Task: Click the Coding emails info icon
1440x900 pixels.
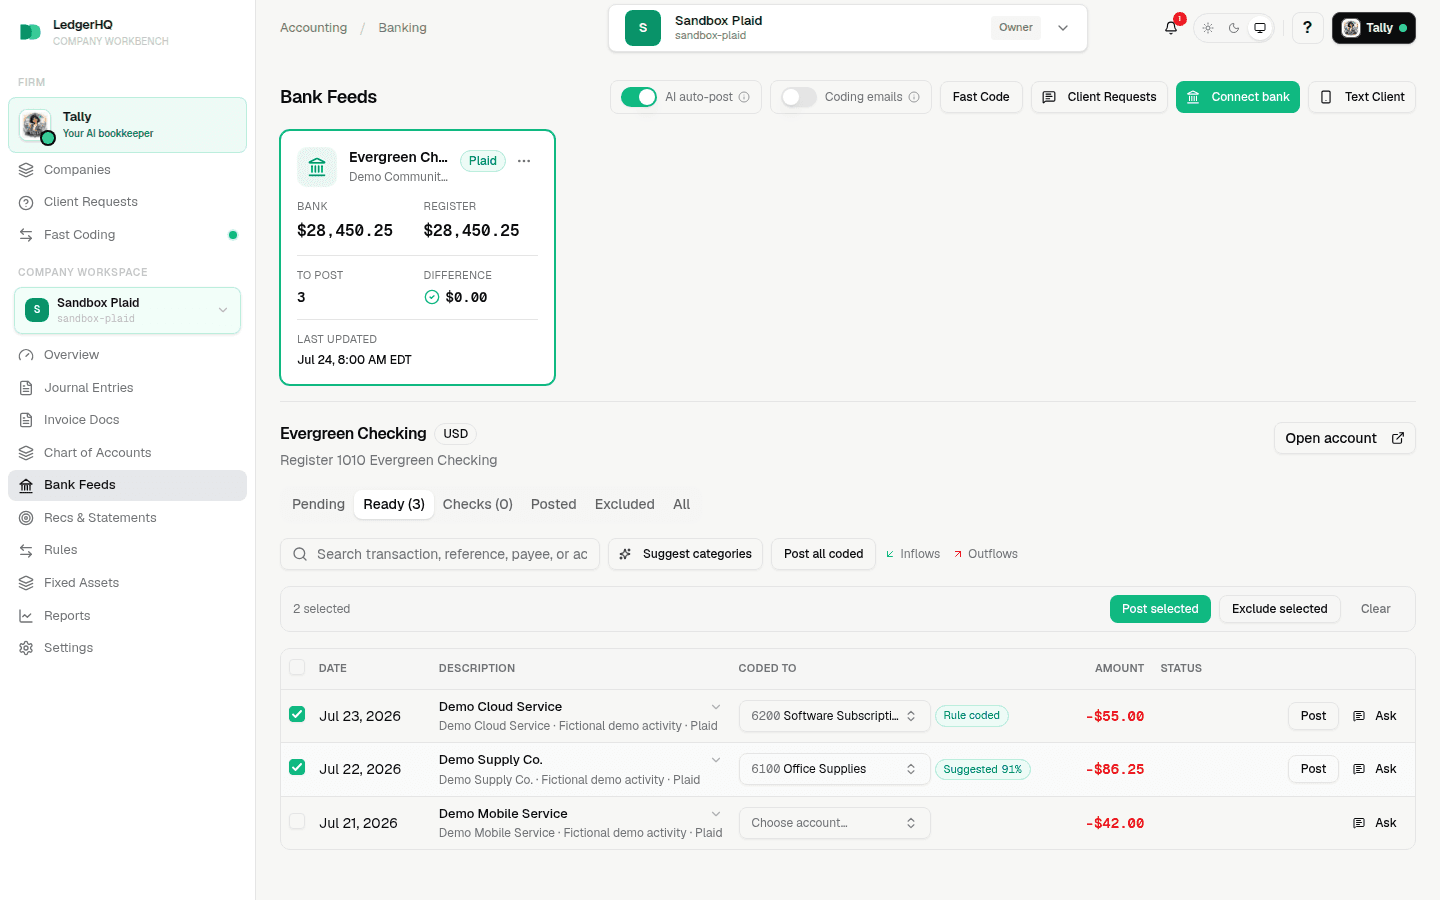Action: [914, 97]
